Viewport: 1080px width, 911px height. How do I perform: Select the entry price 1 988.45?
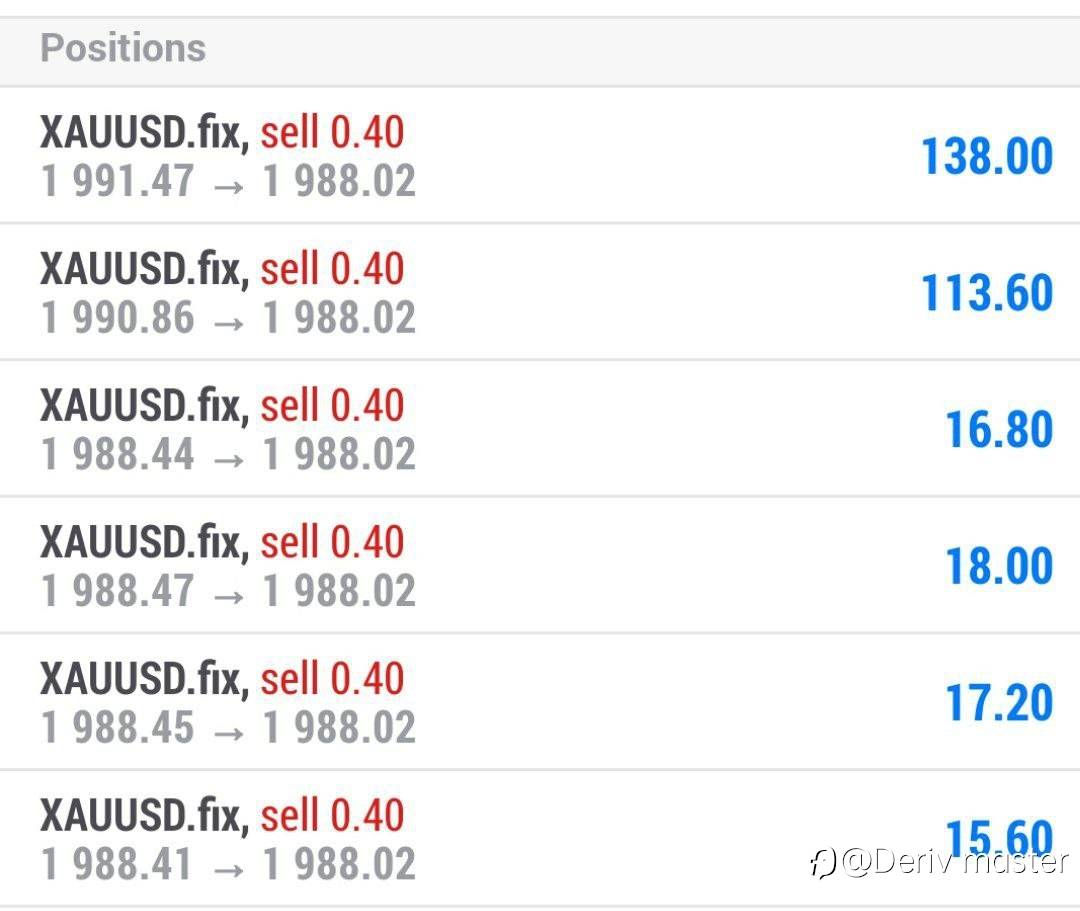(x=118, y=727)
